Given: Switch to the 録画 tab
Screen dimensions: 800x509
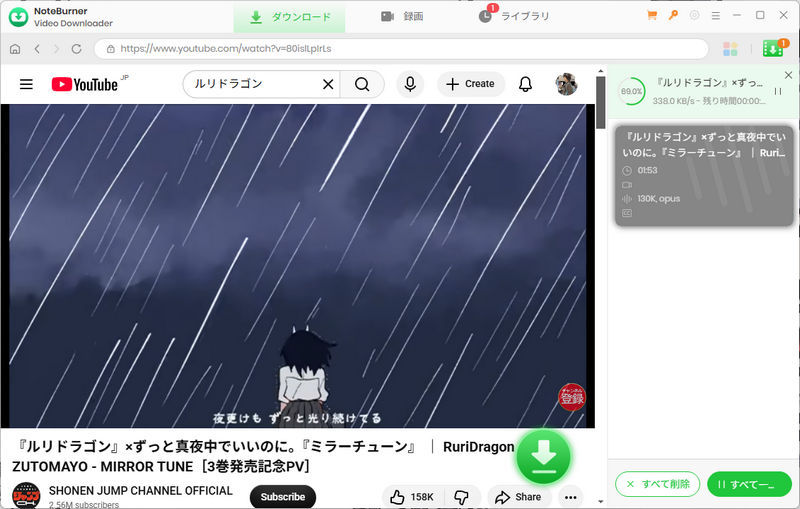Looking at the screenshot, I should (402, 17).
